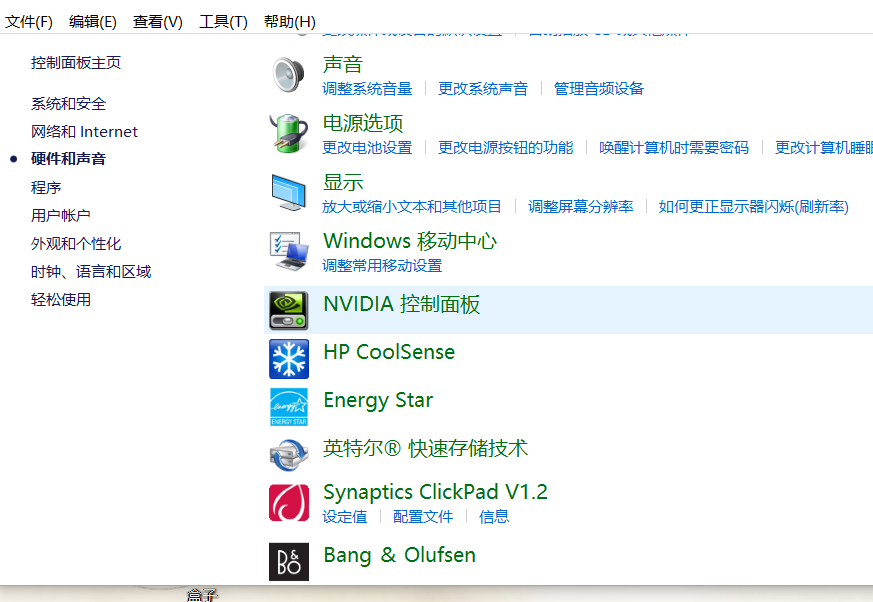This screenshot has height=602, width=873.
Task: Open the 编辑(E) menu
Action: [92, 22]
